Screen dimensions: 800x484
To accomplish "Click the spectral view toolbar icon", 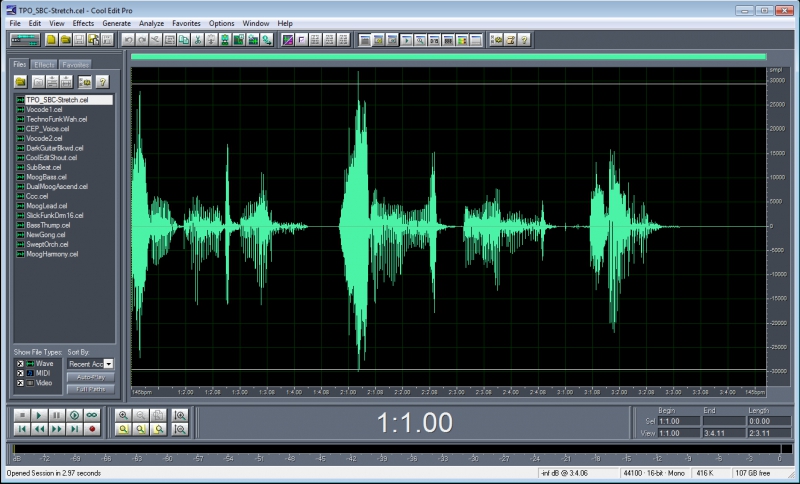I will click(x=288, y=40).
